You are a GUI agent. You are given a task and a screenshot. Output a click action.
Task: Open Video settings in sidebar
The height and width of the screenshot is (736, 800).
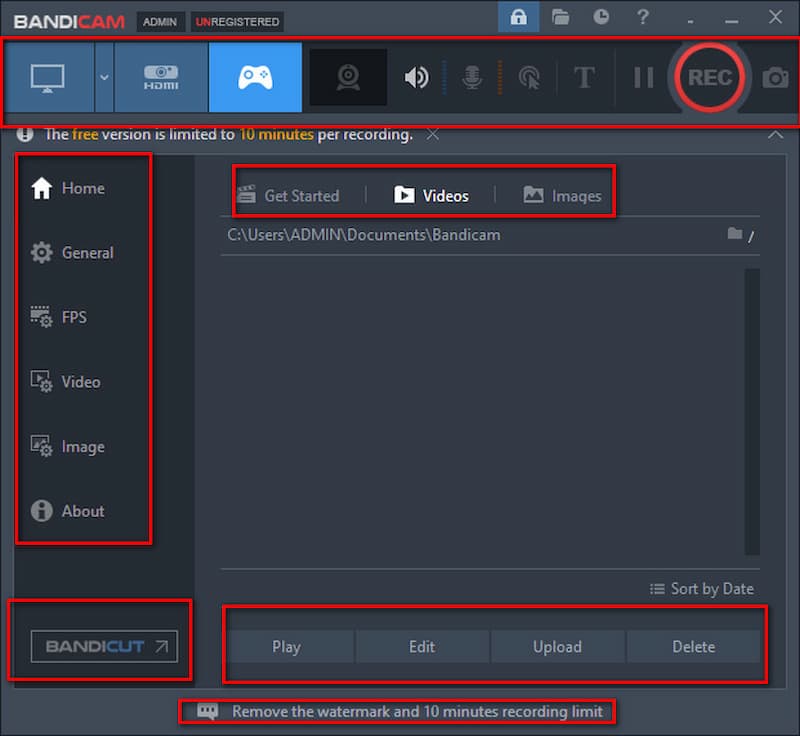pos(65,382)
